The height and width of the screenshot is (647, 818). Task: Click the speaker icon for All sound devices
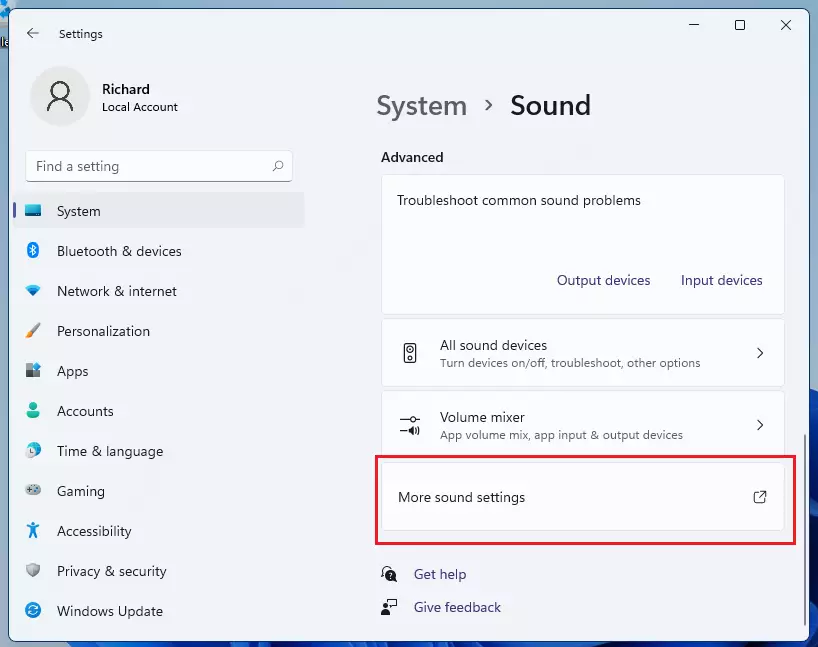[x=410, y=353]
